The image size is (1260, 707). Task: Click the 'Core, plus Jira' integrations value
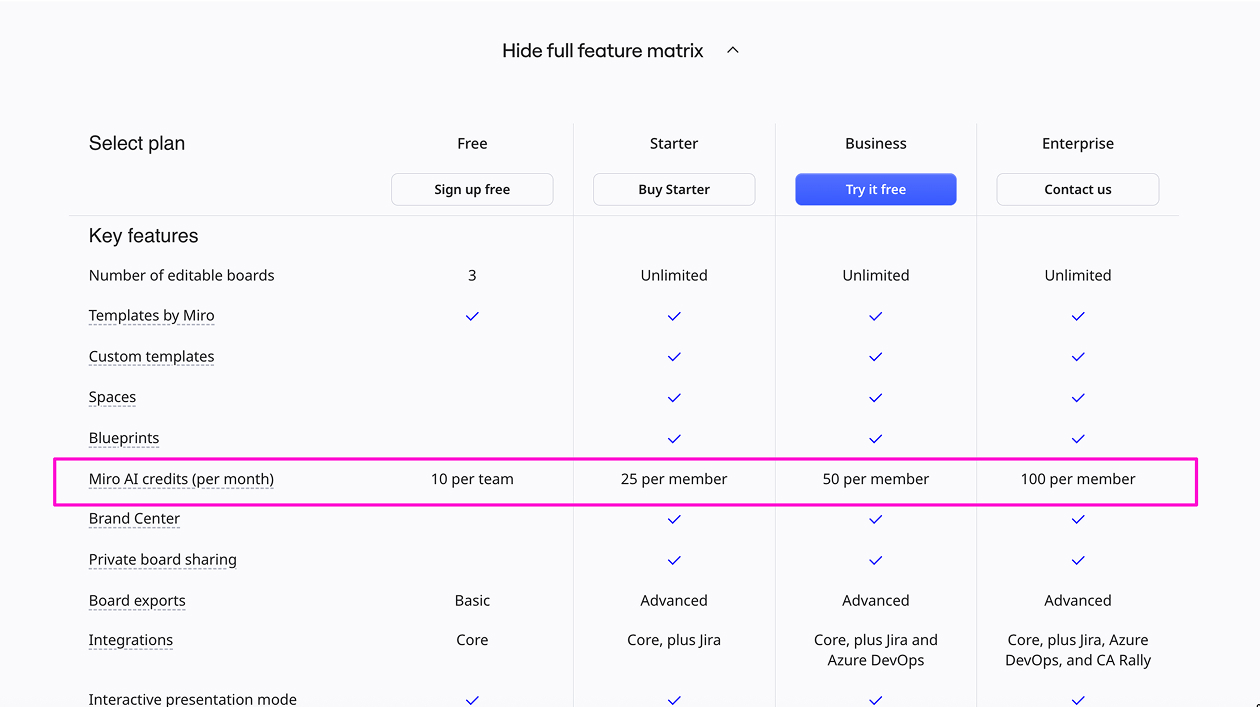point(674,640)
